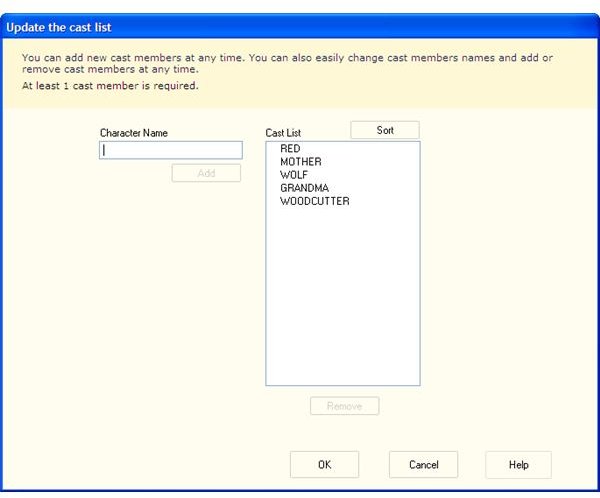Select RED in the Cast List
The width and height of the screenshot is (600, 498).
pos(290,149)
